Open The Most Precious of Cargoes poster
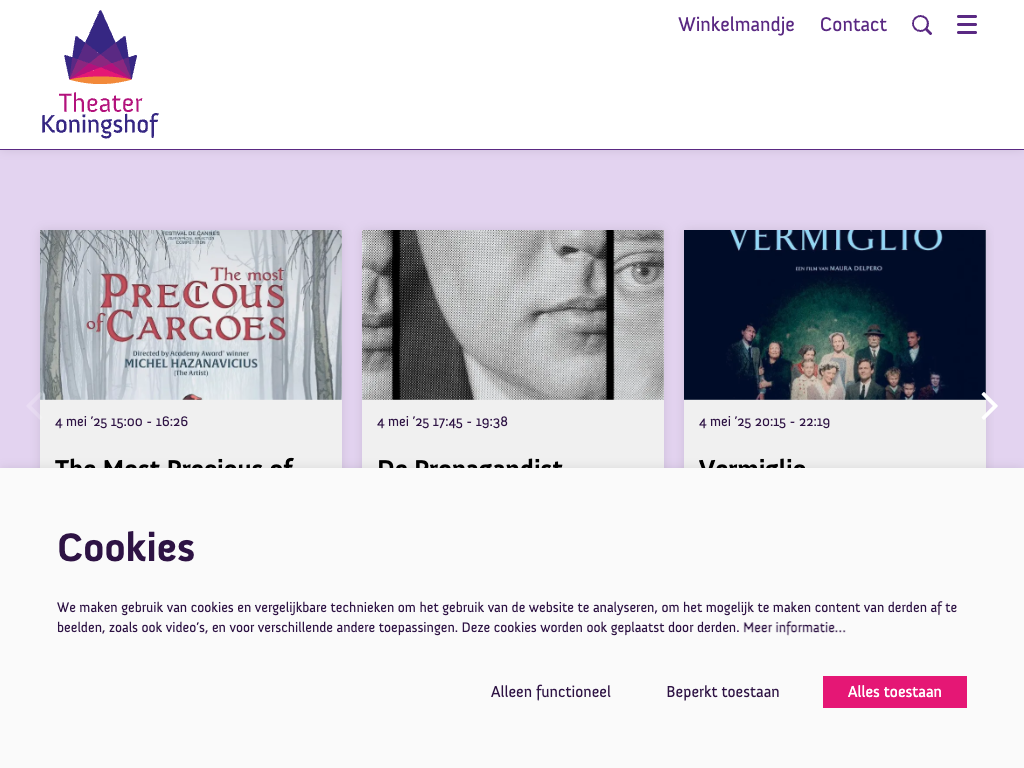 pos(191,315)
